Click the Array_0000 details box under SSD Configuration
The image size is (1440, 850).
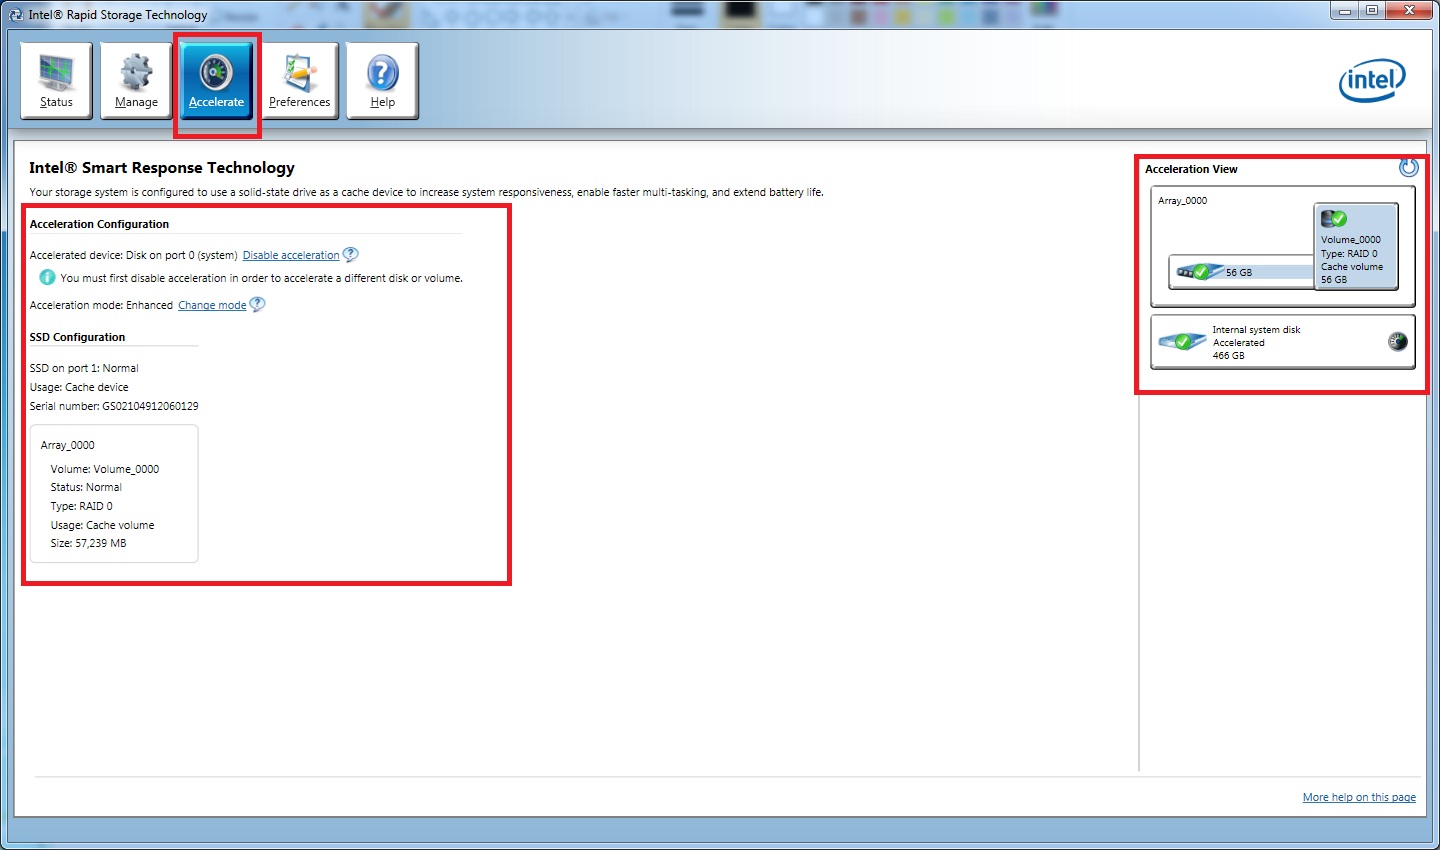pos(114,494)
